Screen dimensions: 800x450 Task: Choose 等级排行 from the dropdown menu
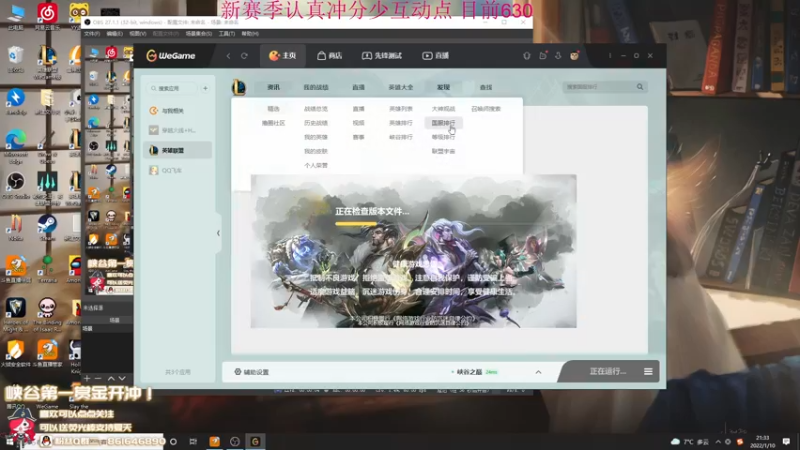point(443,137)
